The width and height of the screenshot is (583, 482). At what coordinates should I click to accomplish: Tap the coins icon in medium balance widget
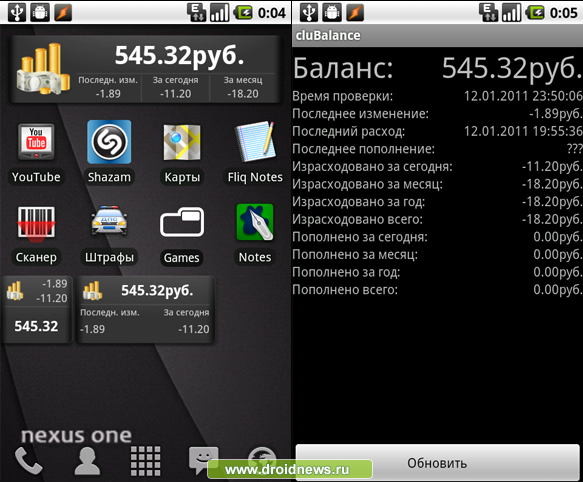[92, 291]
